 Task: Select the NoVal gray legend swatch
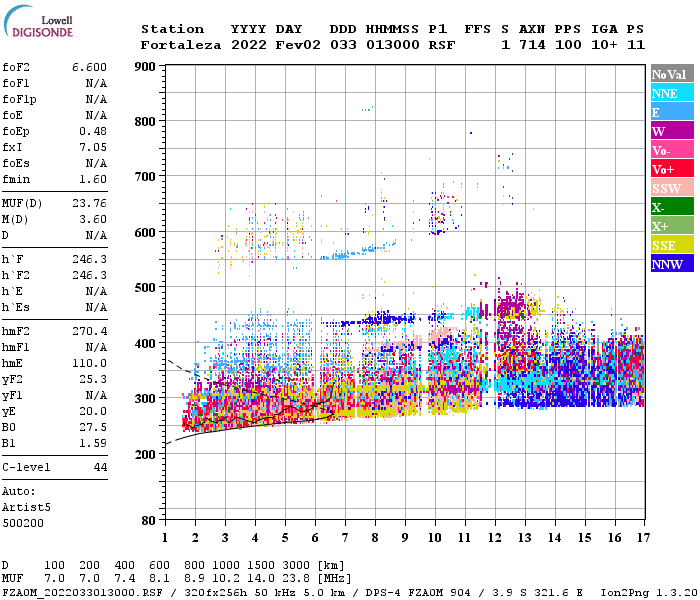(x=672, y=74)
